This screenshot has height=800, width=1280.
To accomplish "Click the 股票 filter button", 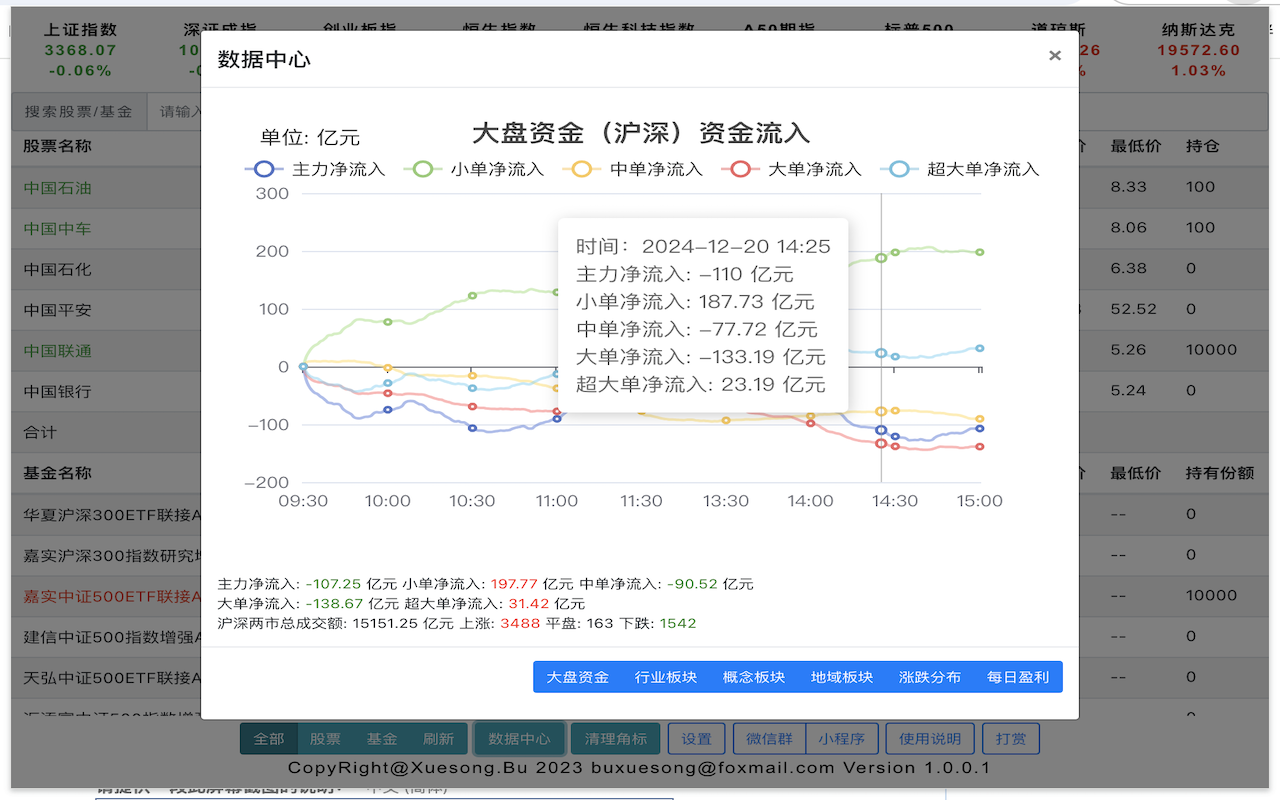I will tap(326, 739).
